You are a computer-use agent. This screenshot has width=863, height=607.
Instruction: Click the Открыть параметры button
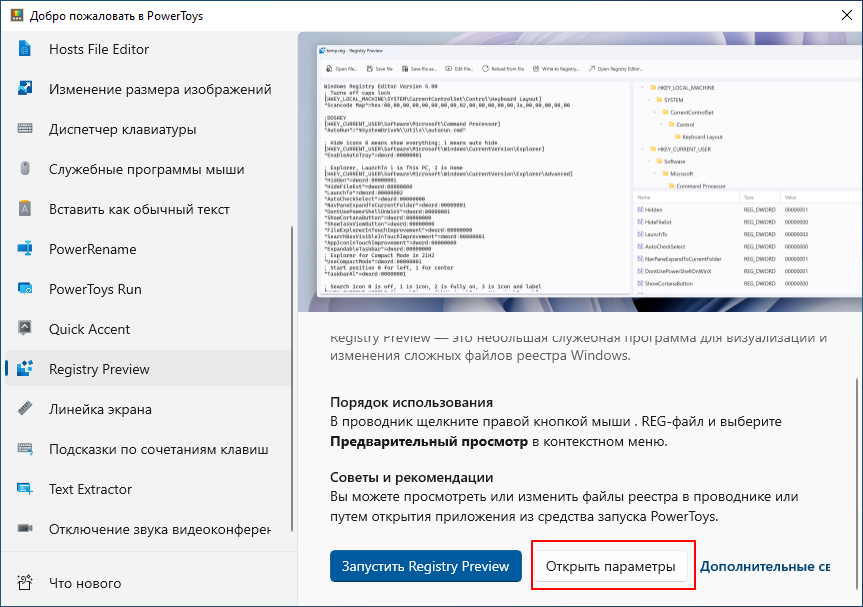click(610, 566)
